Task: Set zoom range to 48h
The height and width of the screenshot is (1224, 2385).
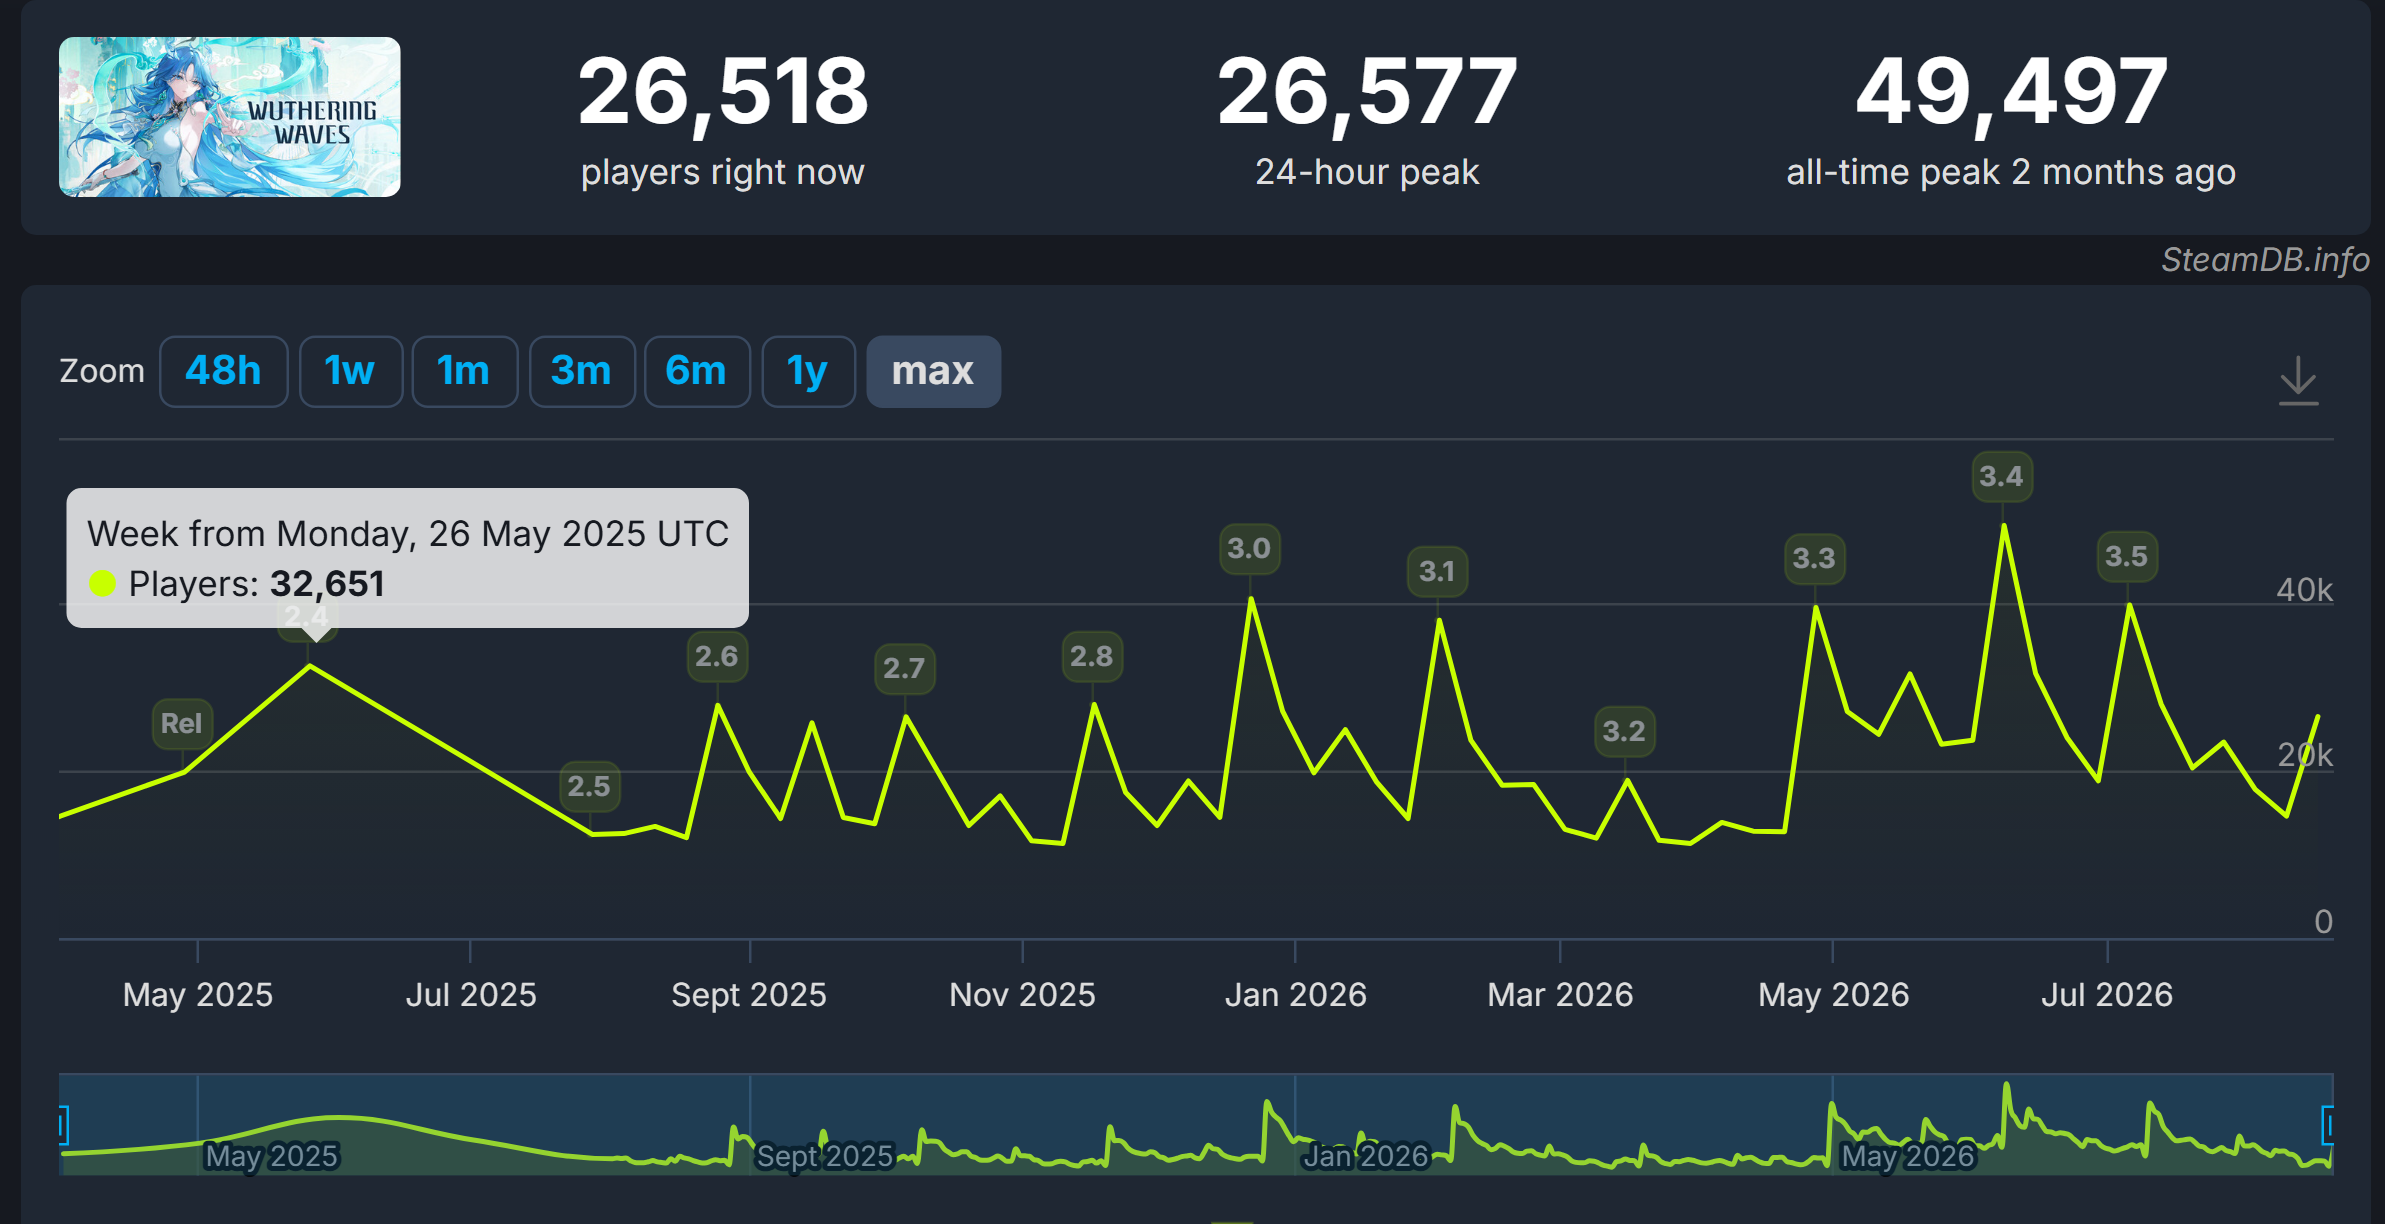Action: [x=223, y=371]
